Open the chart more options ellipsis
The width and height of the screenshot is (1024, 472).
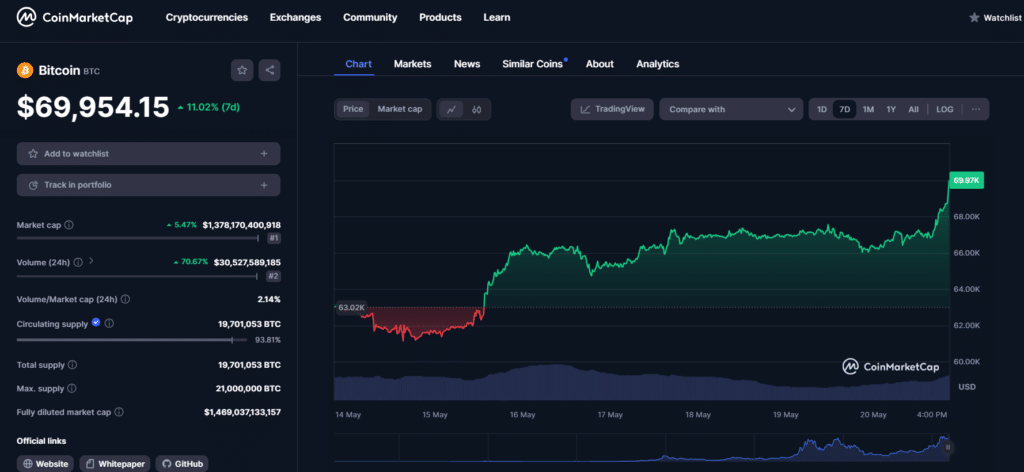pos(976,109)
